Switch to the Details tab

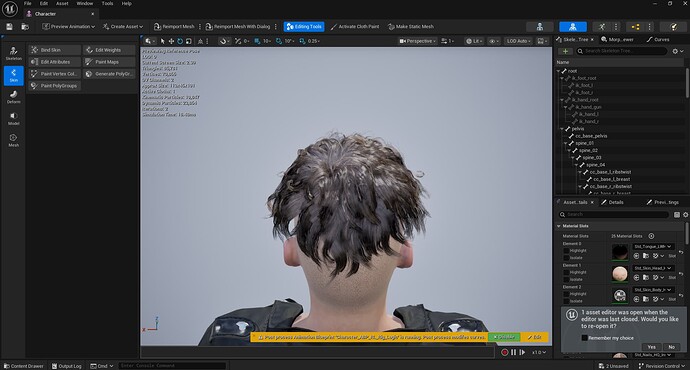pos(612,202)
